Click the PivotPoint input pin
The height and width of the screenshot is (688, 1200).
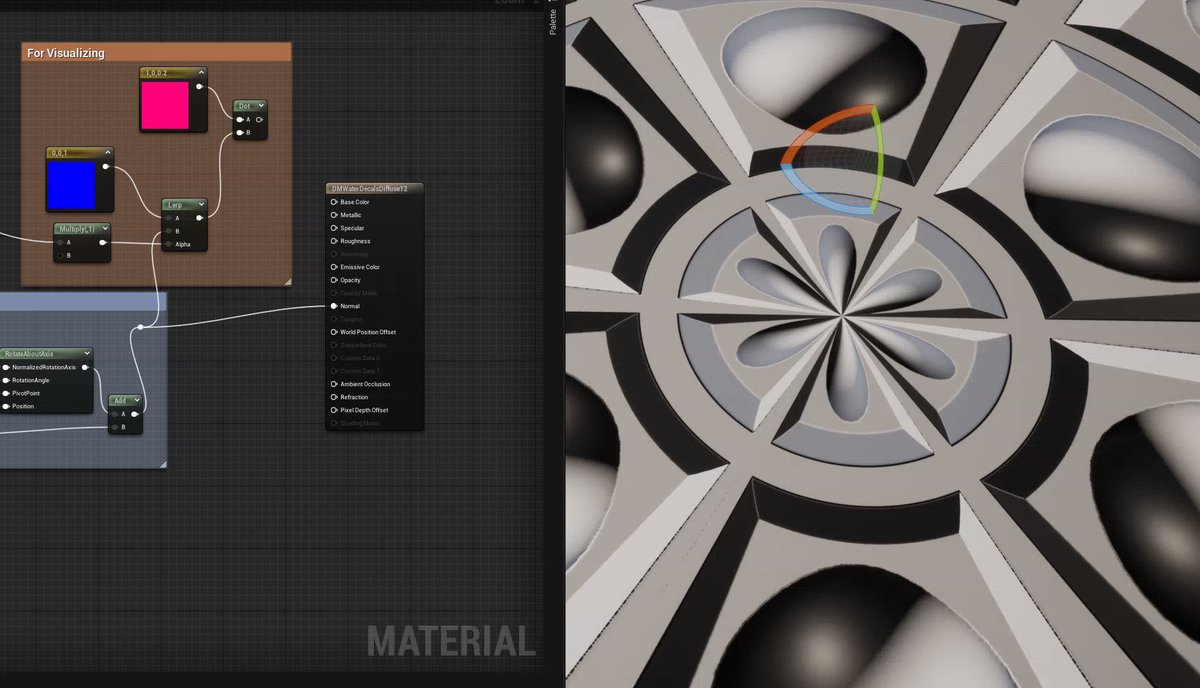pyautogui.click(x=5, y=393)
